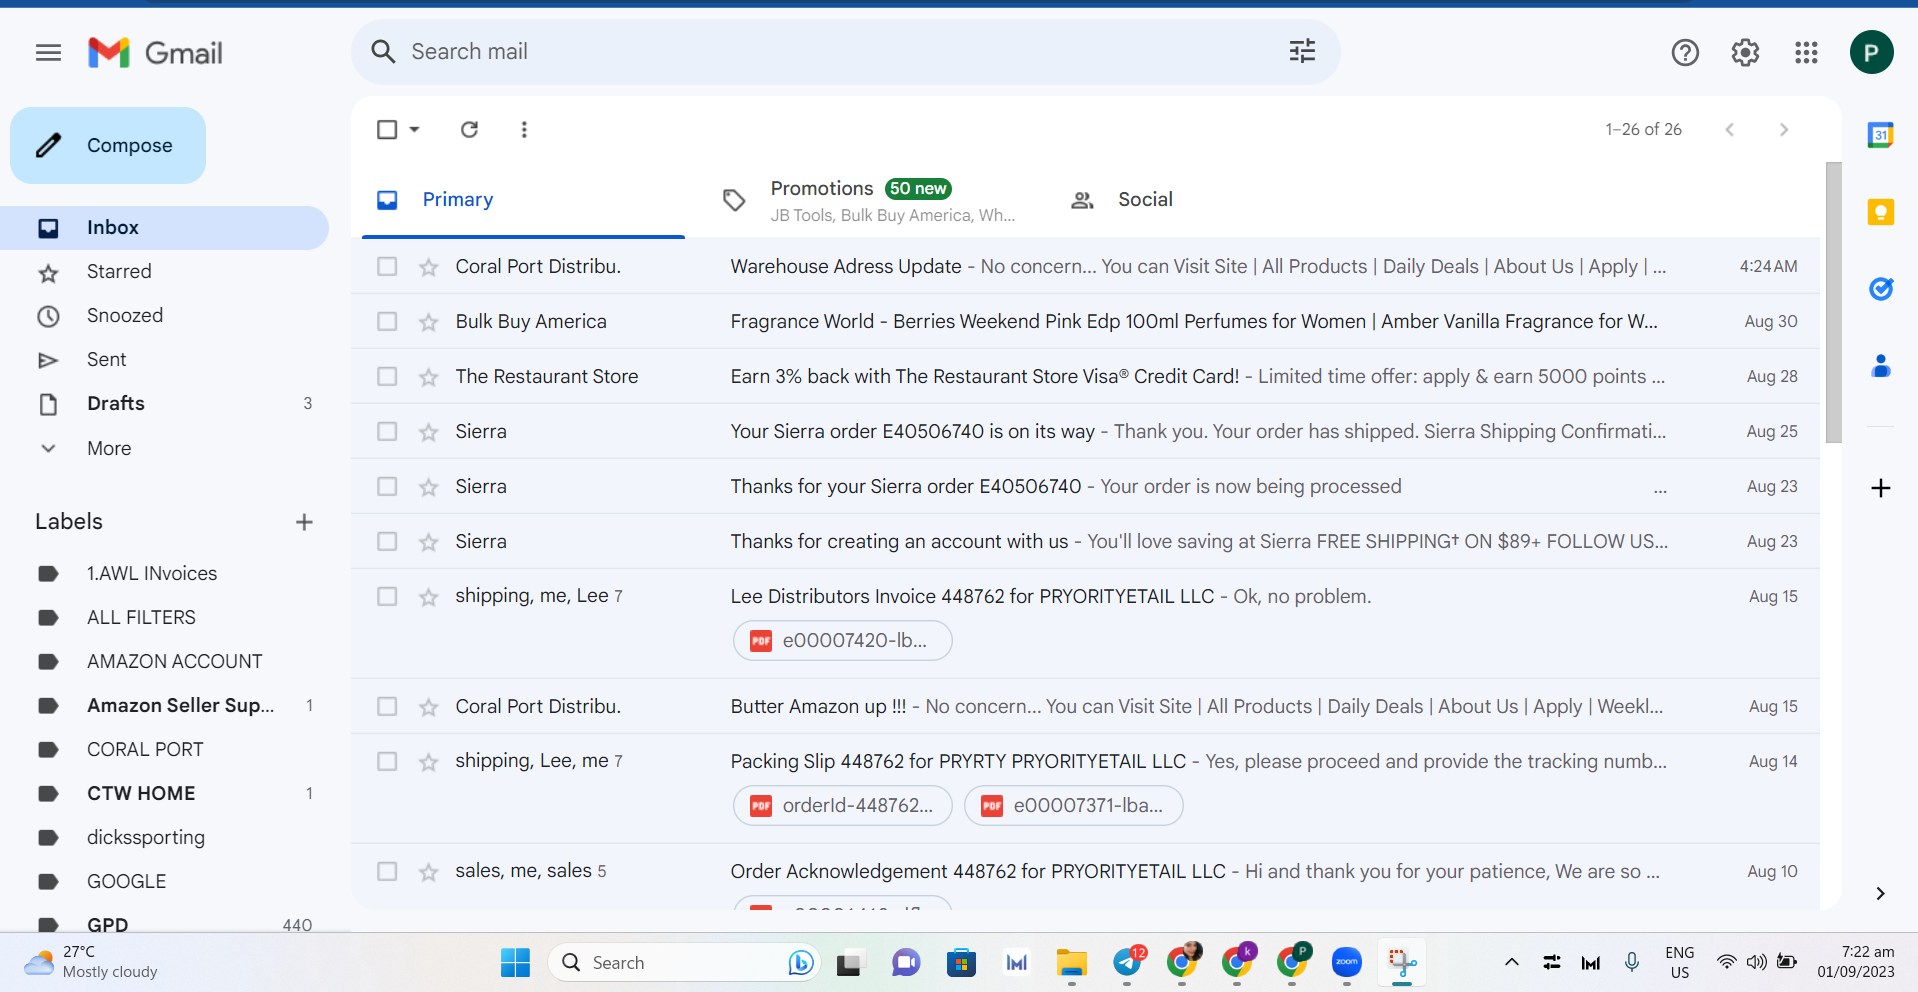Open the Inbox folder
The width and height of the screenshot is (1918, 992).
click(x=165, y=228)
